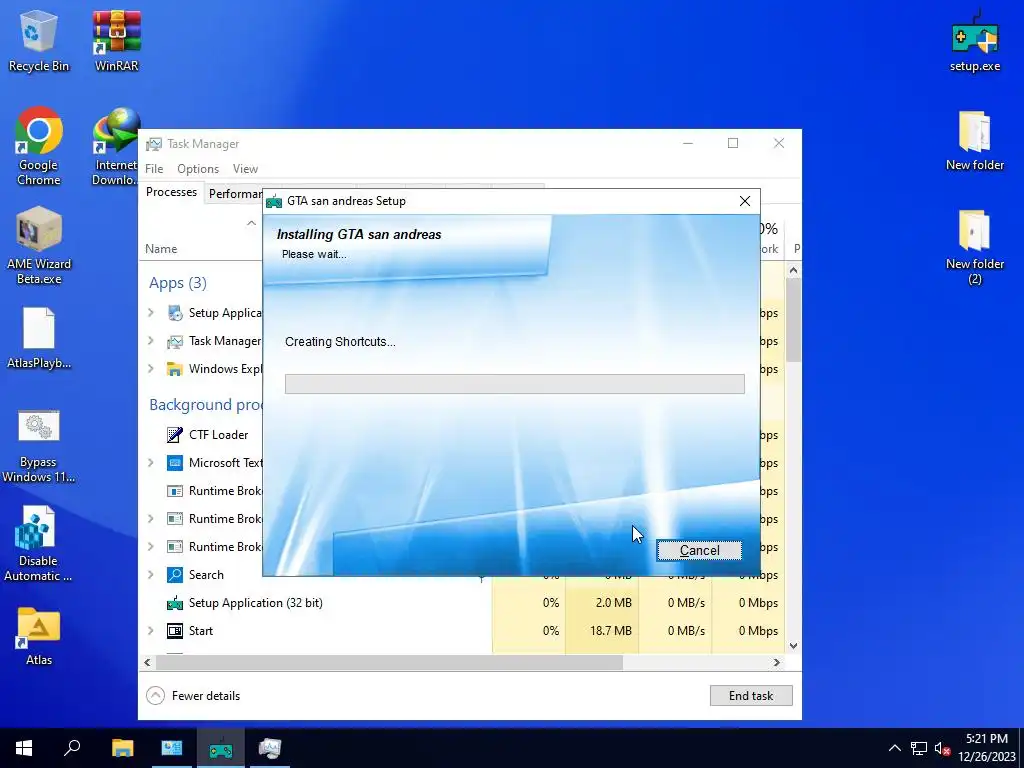The width and height of the screenshot is (1024, 768).
Task: Select the Google Chrome desktop icon
Action: tap(38, 146)
